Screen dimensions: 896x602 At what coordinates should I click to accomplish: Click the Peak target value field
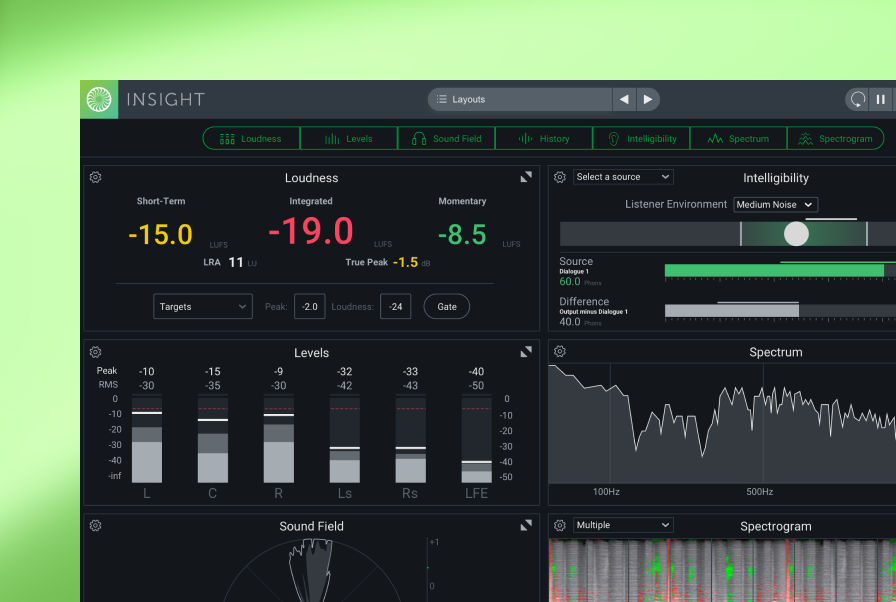click(x=309, y=307)
